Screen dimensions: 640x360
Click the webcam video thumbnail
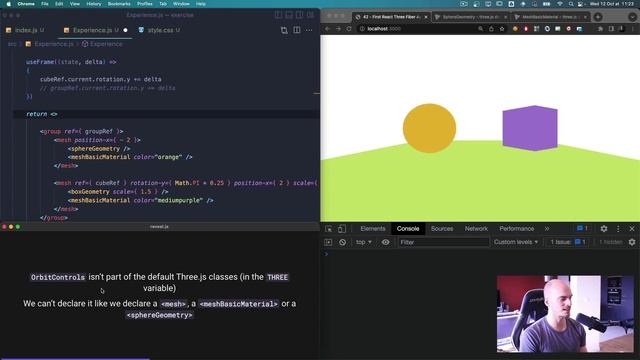tap(565, 313)
